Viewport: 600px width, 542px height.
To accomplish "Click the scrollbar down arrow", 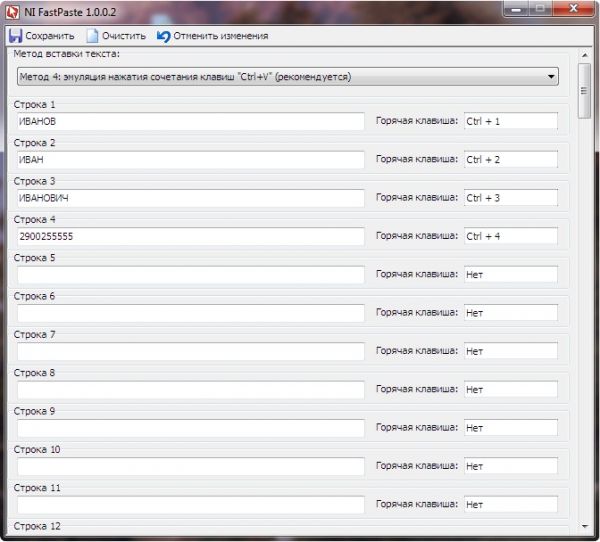I will tap(584, 526).
